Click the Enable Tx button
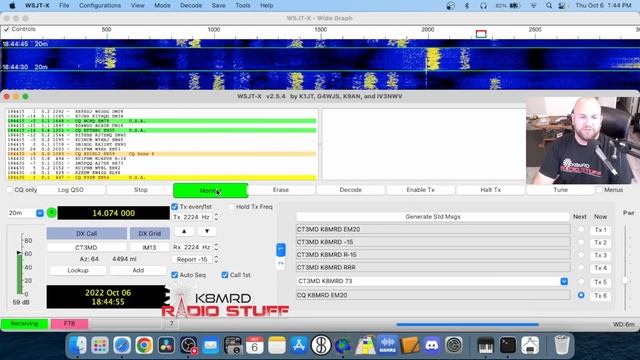The image size is (640, 360). pos(420,190)
